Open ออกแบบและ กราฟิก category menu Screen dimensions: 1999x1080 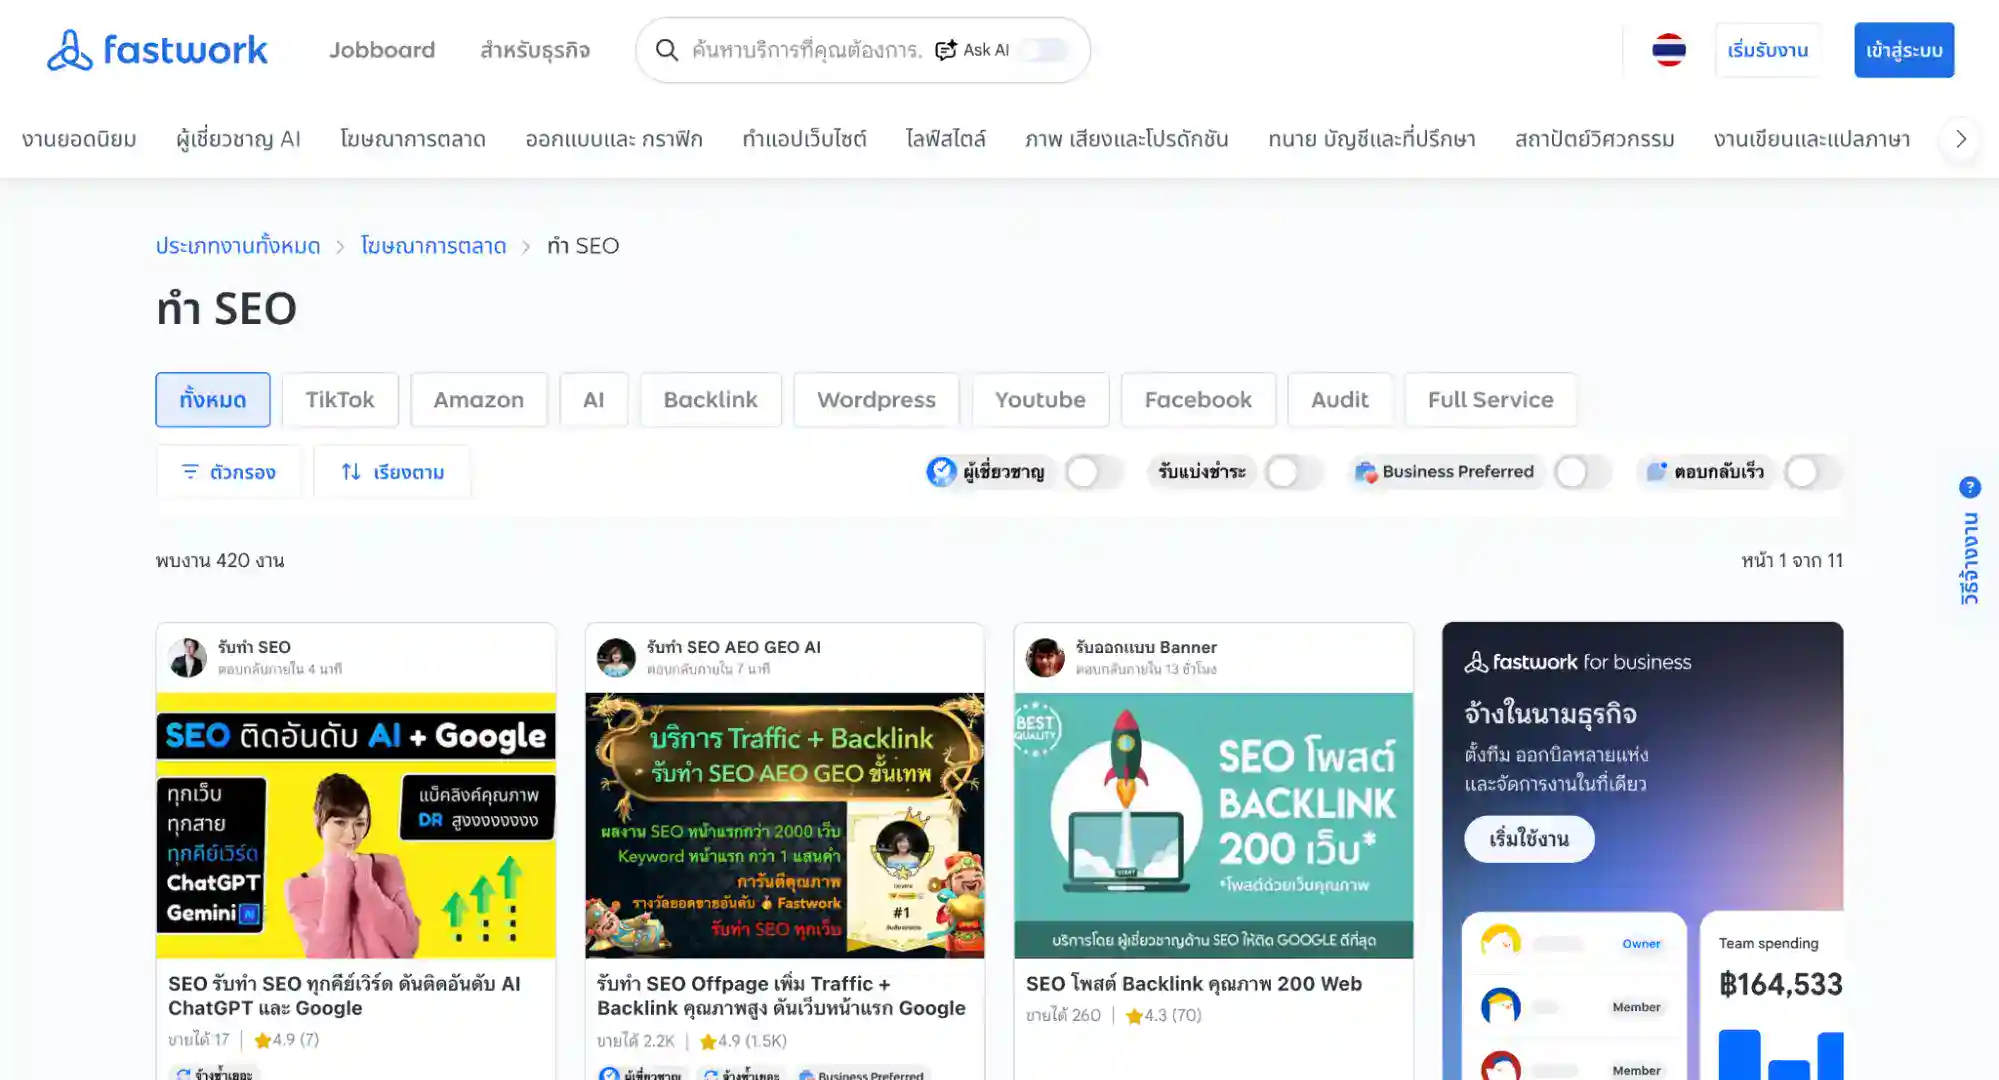614,139
